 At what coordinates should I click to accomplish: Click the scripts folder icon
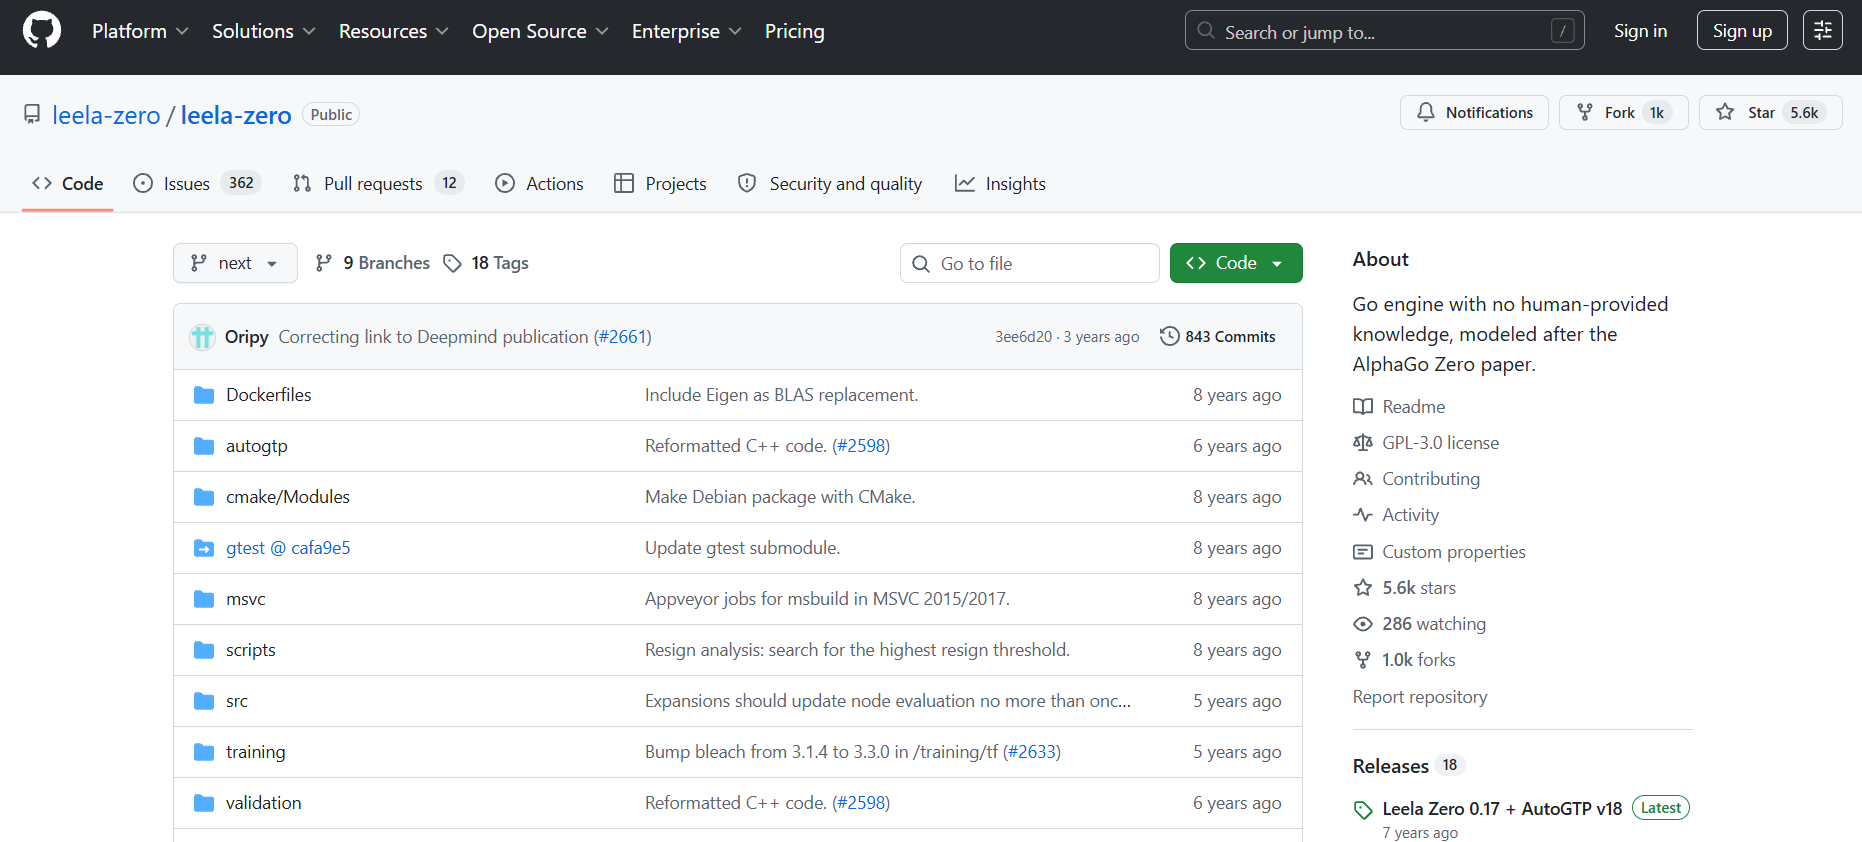click(204, 650)
